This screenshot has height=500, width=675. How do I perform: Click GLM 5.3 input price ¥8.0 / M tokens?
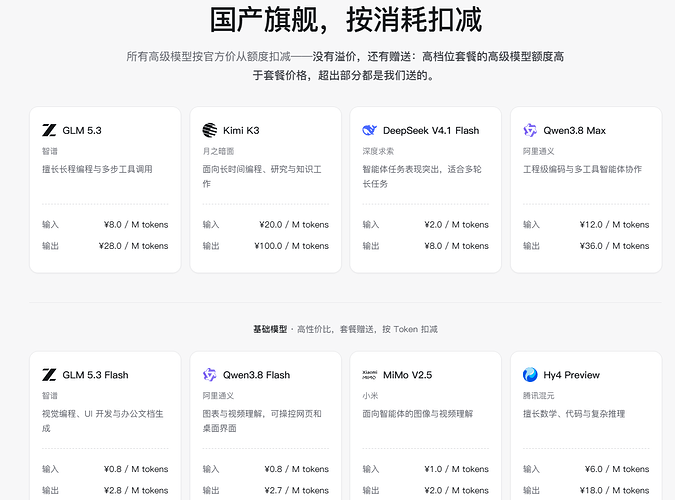pyautogui.click(x=136, y=224)
